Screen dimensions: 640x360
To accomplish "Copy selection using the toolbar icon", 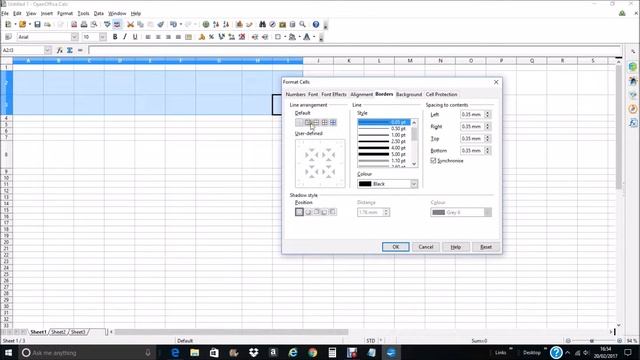I will (140, 24).
